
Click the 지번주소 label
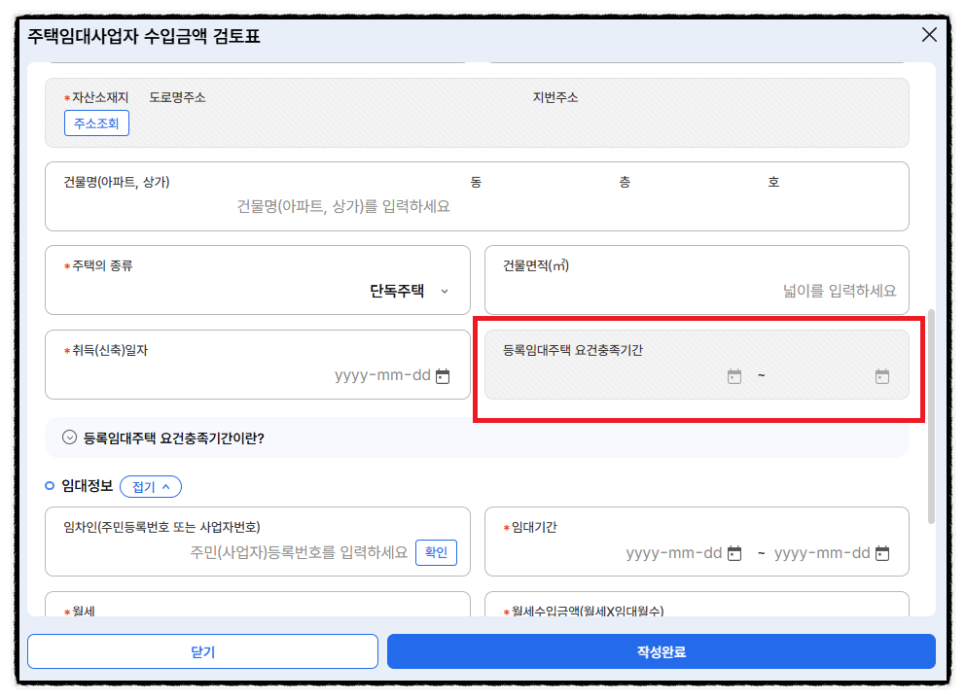pos(556,97)
